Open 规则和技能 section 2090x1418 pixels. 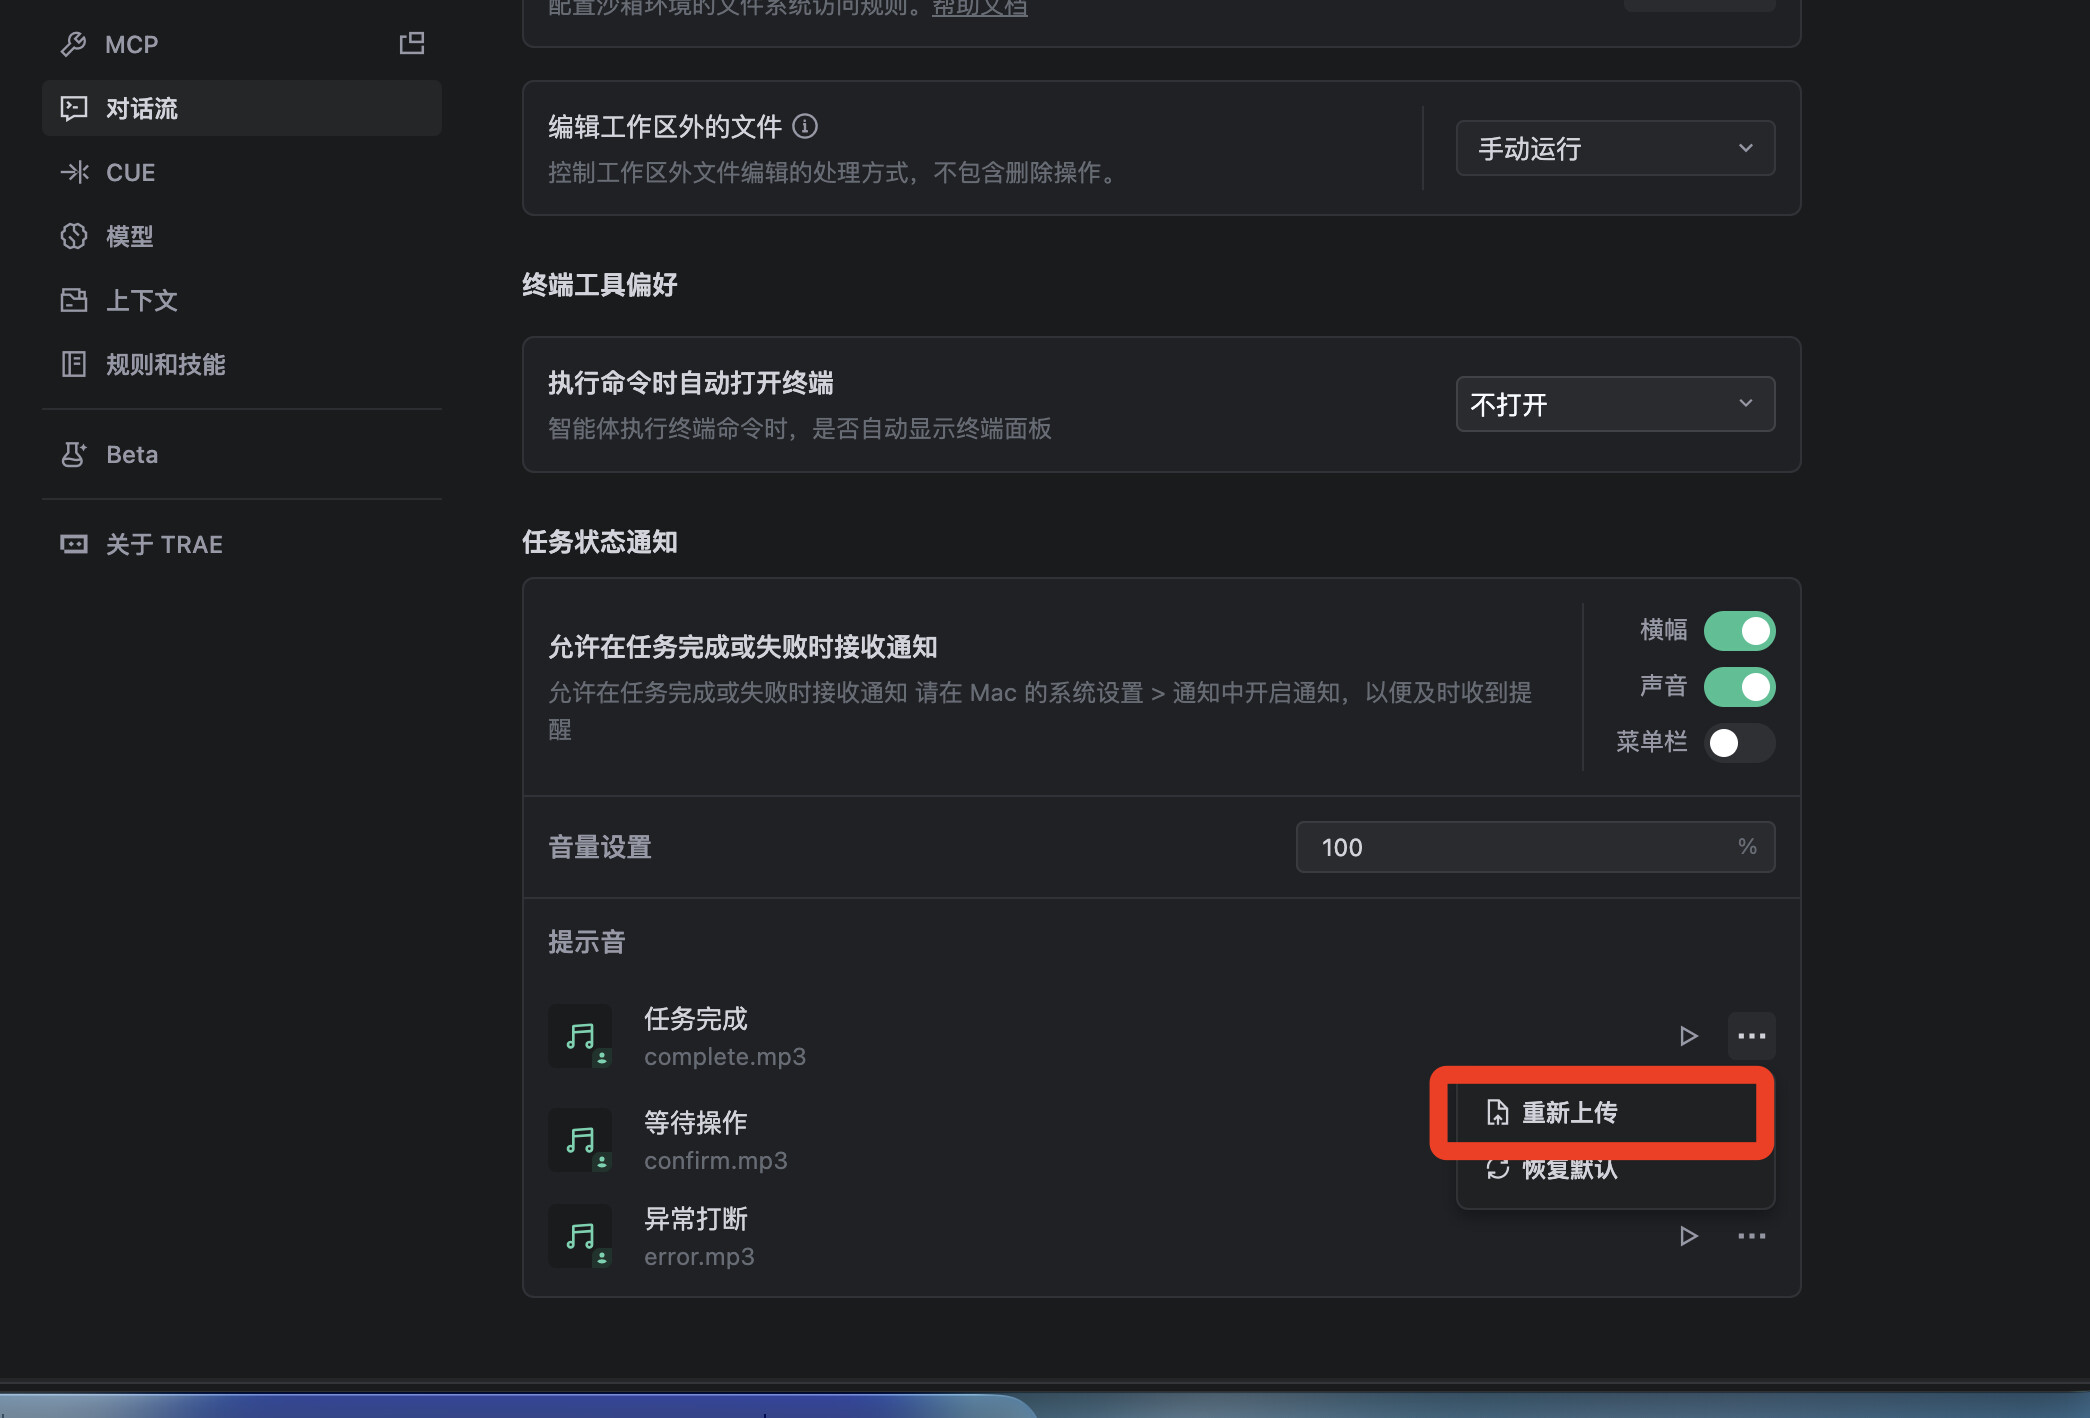click(241, 364)
